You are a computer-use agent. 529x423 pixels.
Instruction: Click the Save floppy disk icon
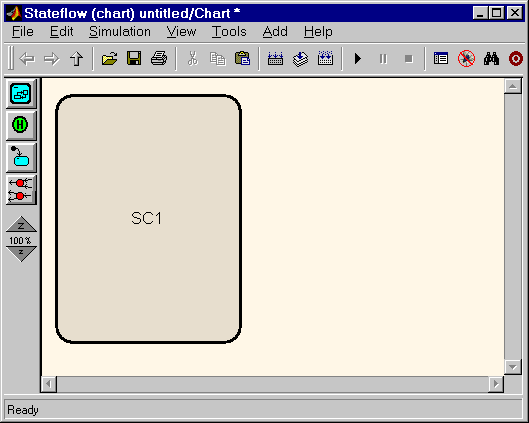pos(134,59)
